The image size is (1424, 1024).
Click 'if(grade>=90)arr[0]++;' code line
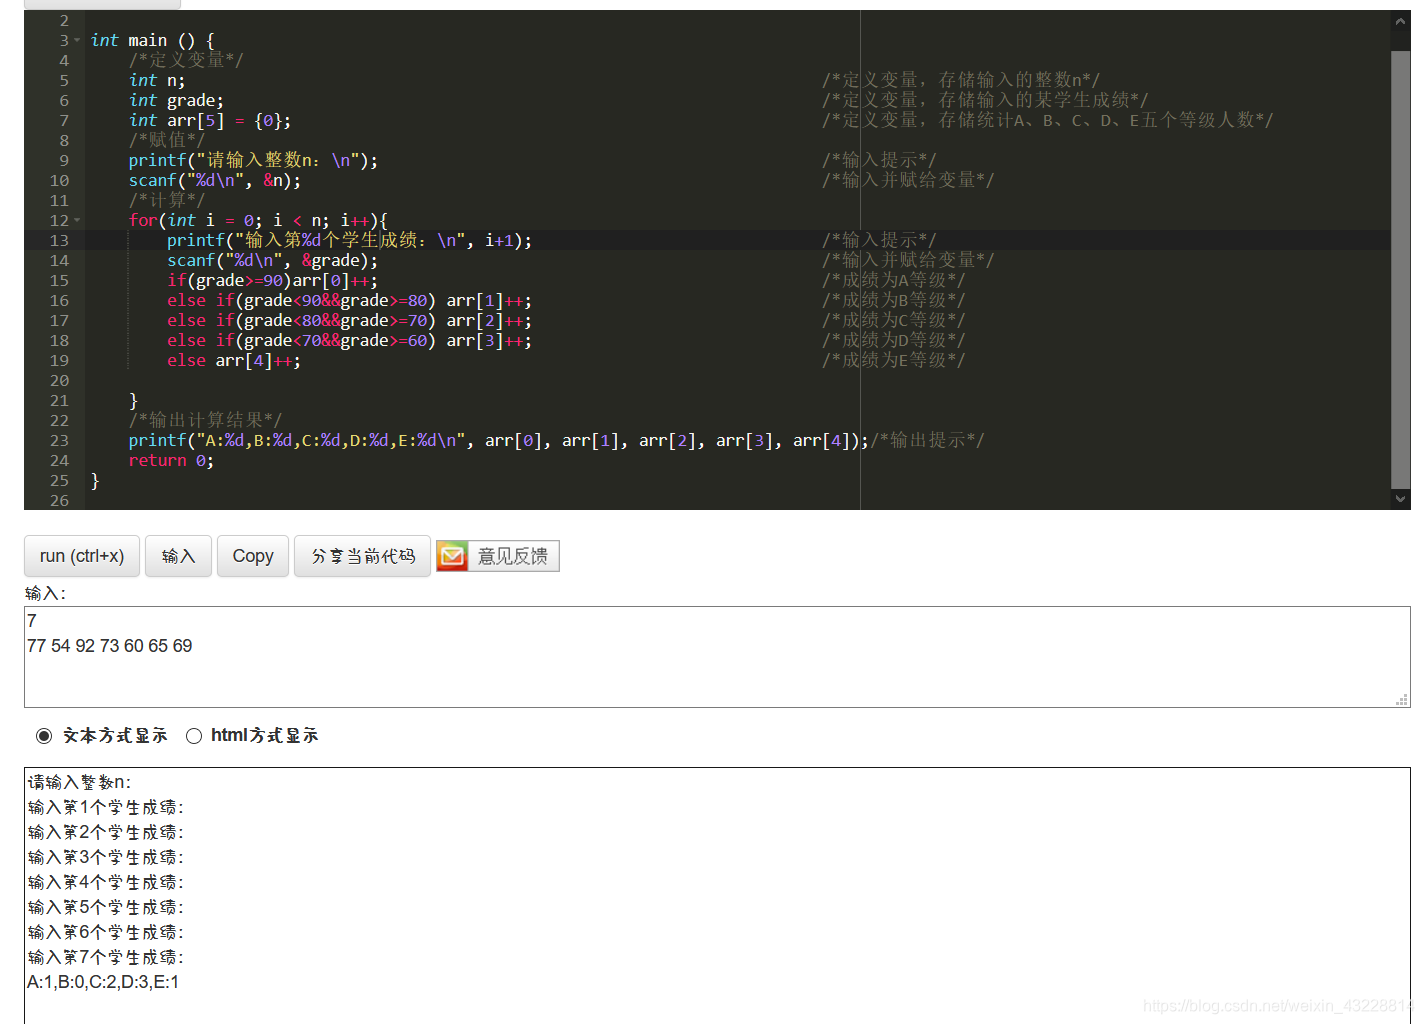[x=272, y=281]
